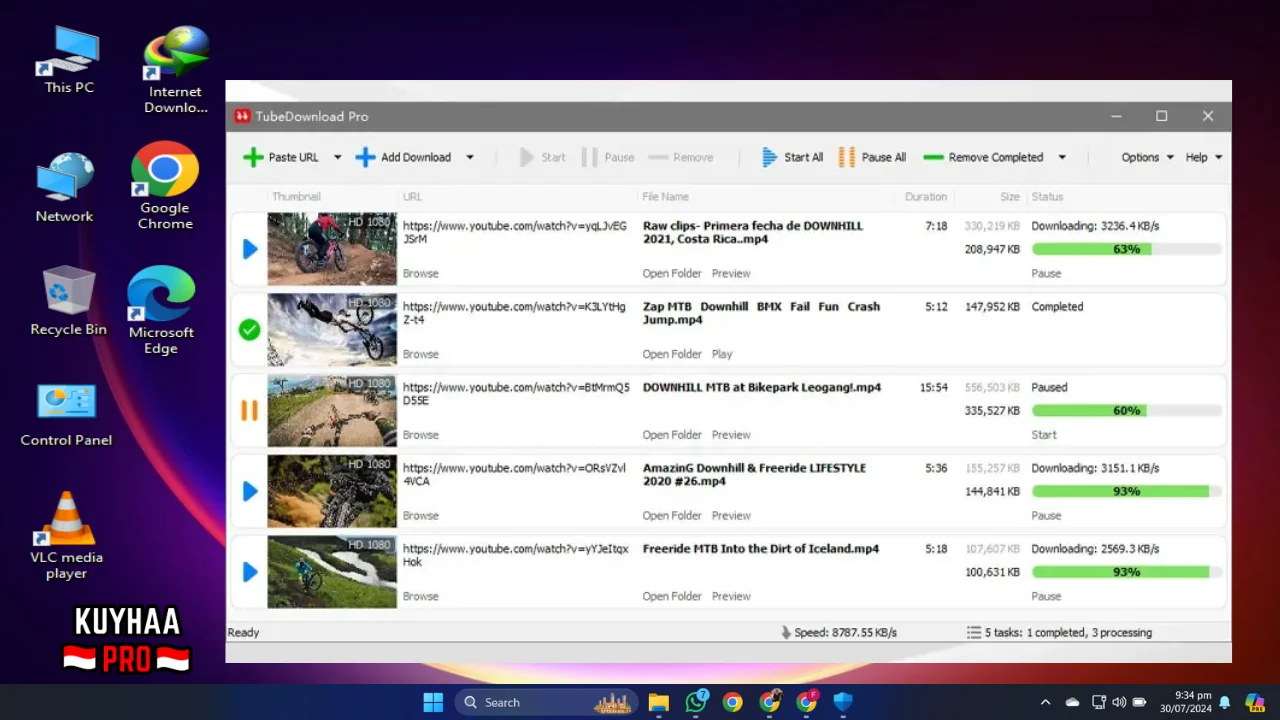
Task: Open Network desktop icon
Action: coord(65,187)
